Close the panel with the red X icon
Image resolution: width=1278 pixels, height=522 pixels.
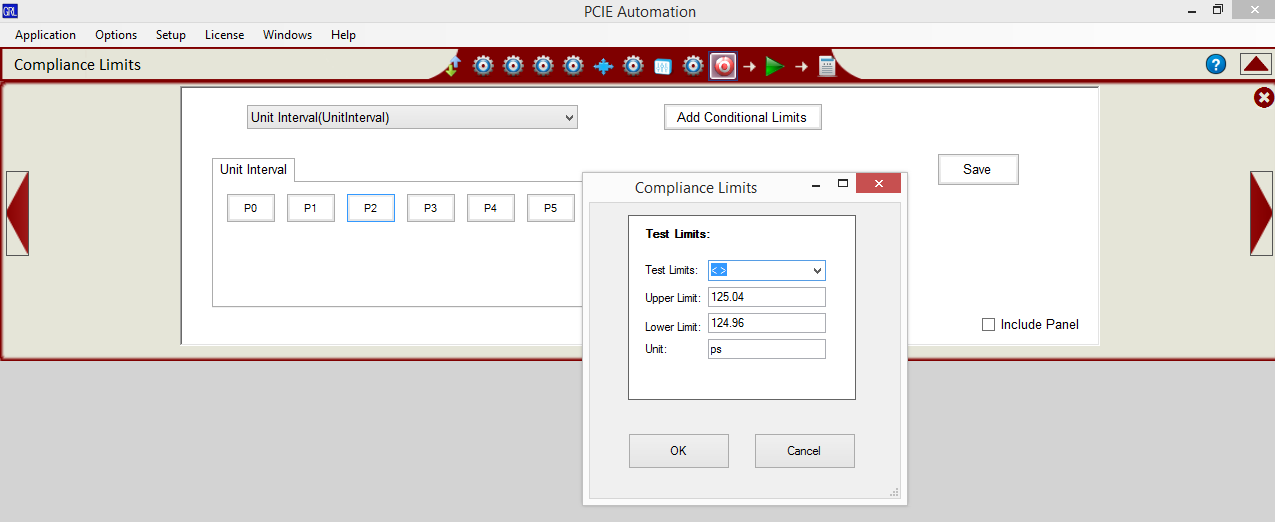1264,97
